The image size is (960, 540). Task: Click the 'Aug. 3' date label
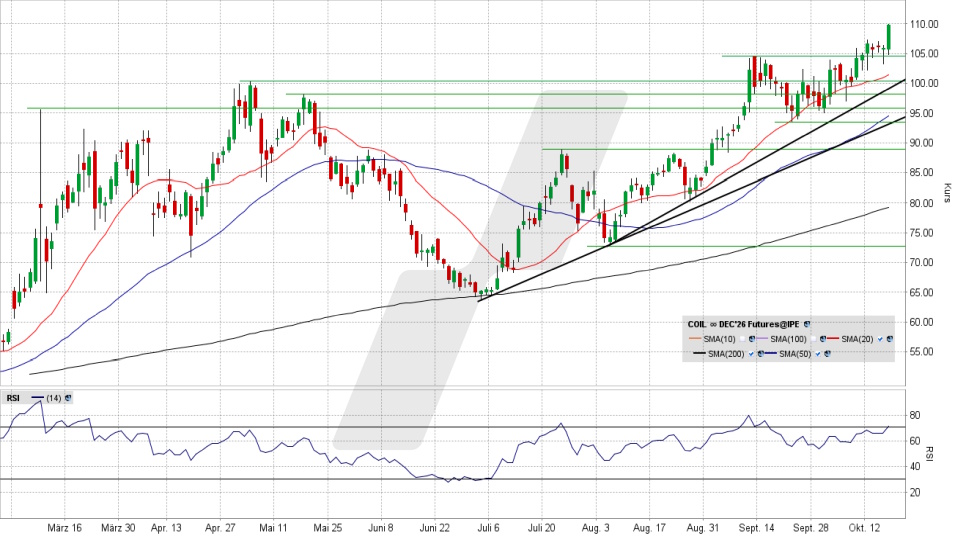(596, 528)
